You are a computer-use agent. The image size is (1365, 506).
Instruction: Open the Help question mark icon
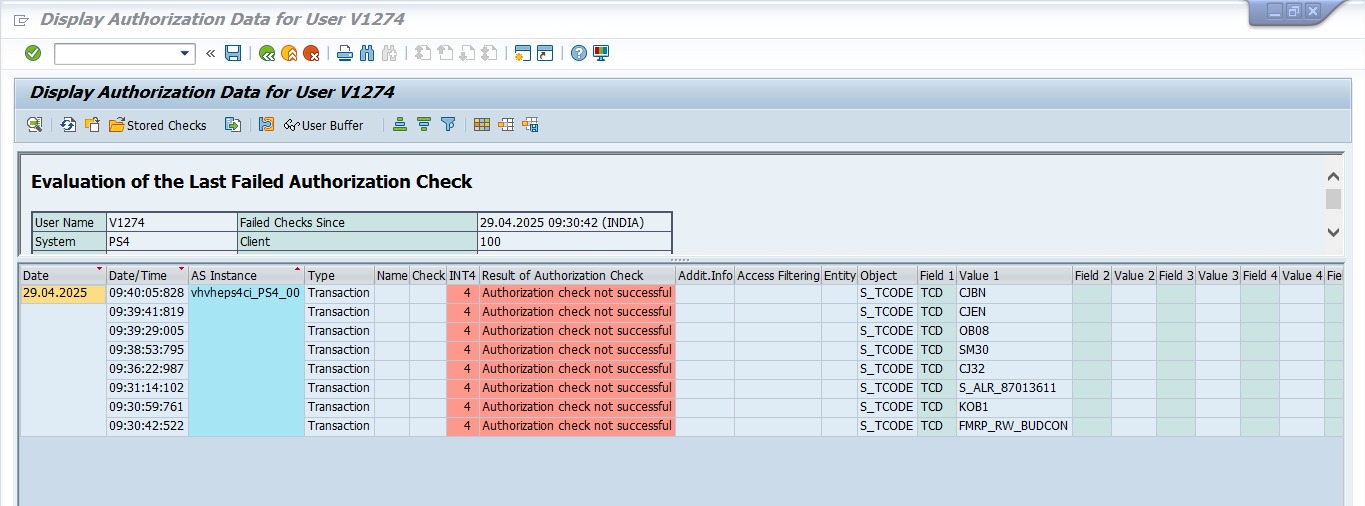coord(578,53)
